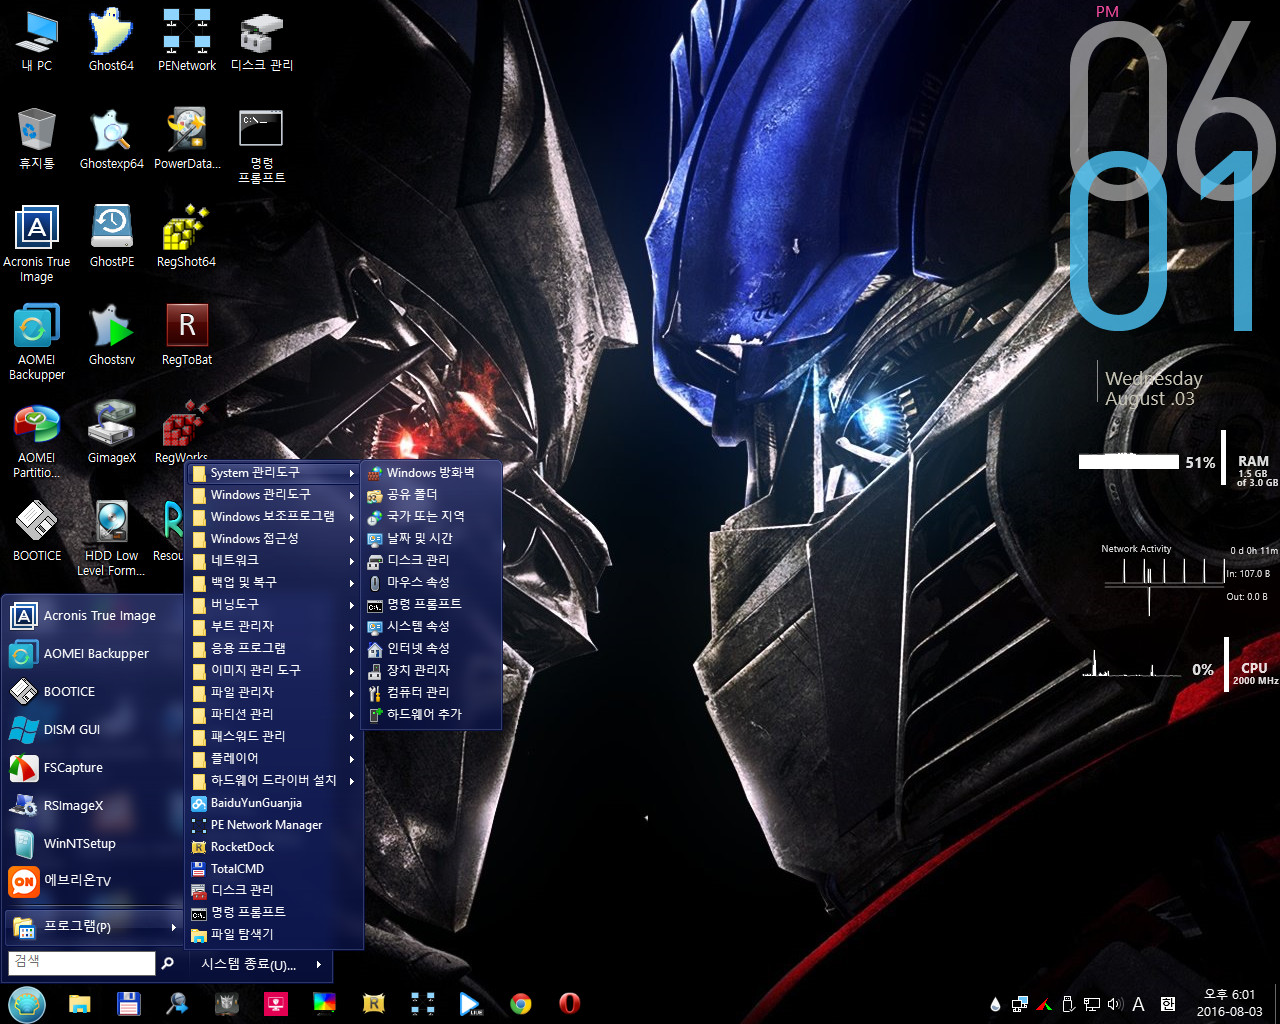This screenshot has width=1280, height=1024.
Task: Open the play-button live TV taskbar icon
Action: coord(471,1003)
